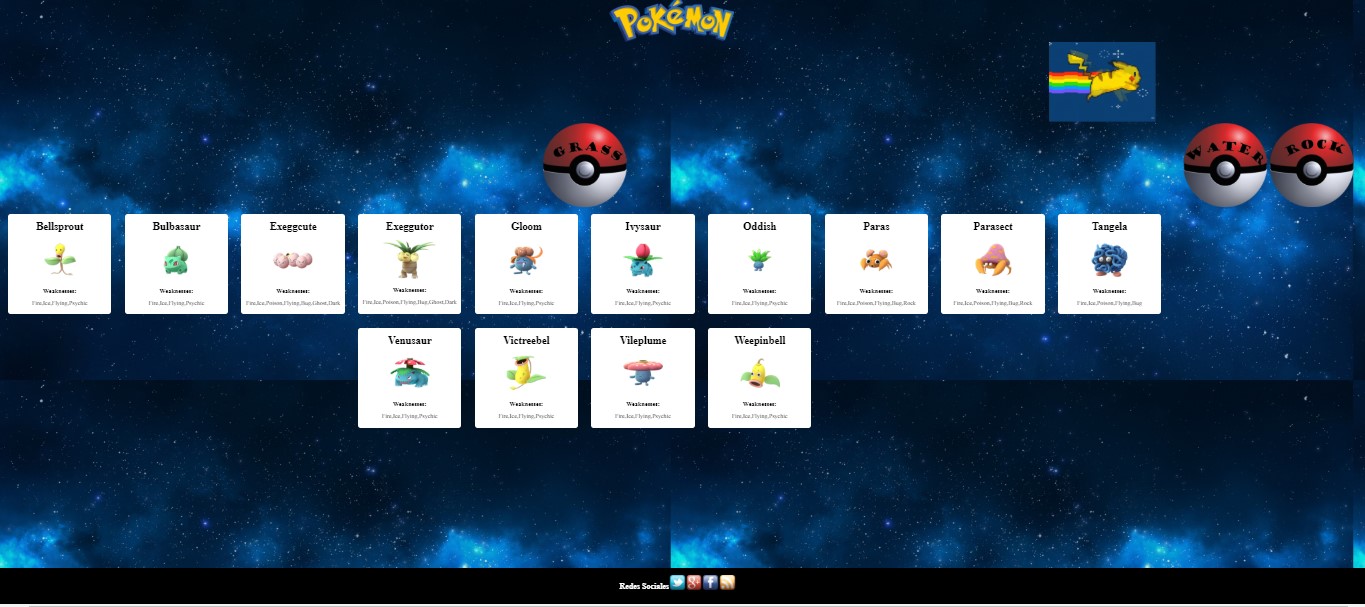Open the Google Plus social link

pyautogui.click(x=694, y=582)
